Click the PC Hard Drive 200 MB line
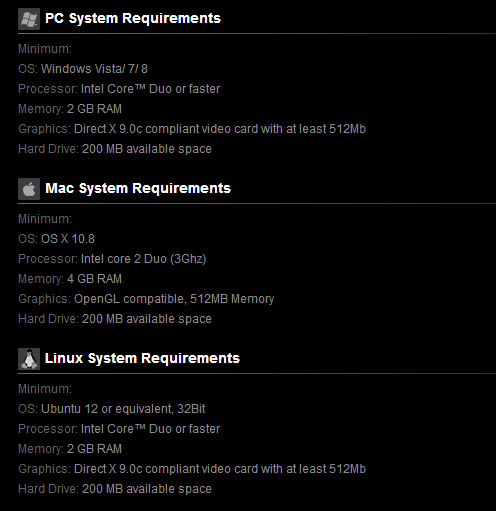Viewport: 496px width, 511px height. click(x=115, y=149)
